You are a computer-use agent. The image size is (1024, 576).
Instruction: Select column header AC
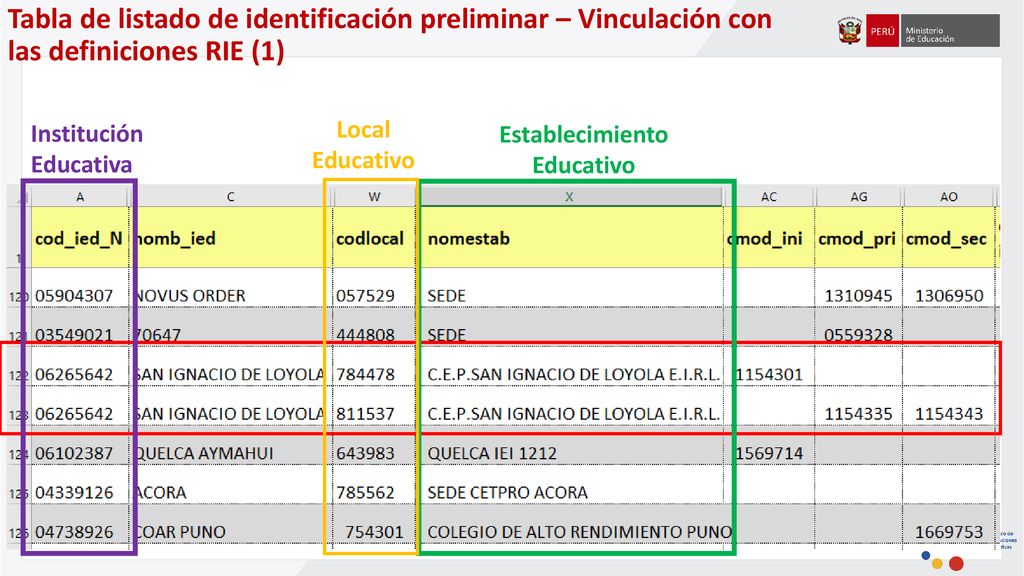pos(769,197)
